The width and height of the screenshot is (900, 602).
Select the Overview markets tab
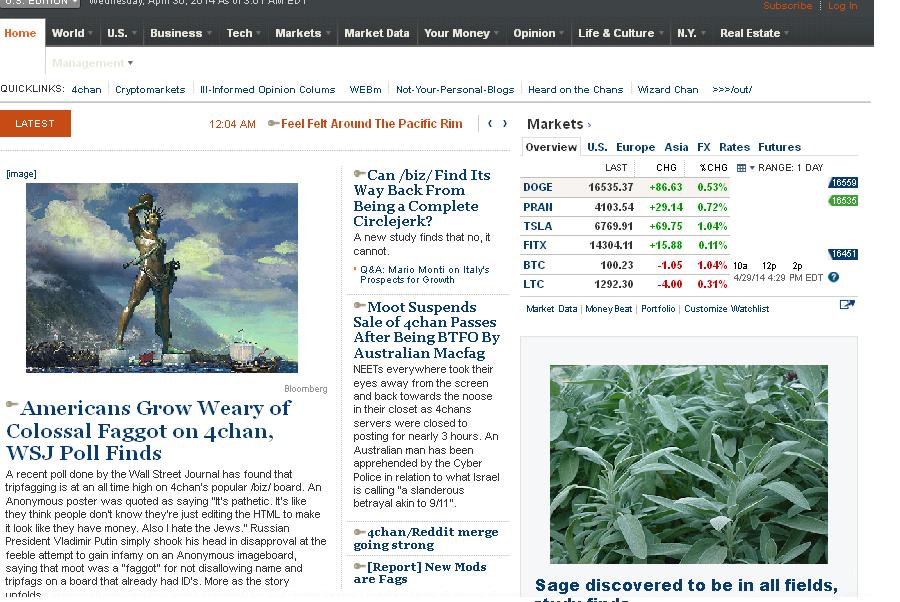point(551,147)
